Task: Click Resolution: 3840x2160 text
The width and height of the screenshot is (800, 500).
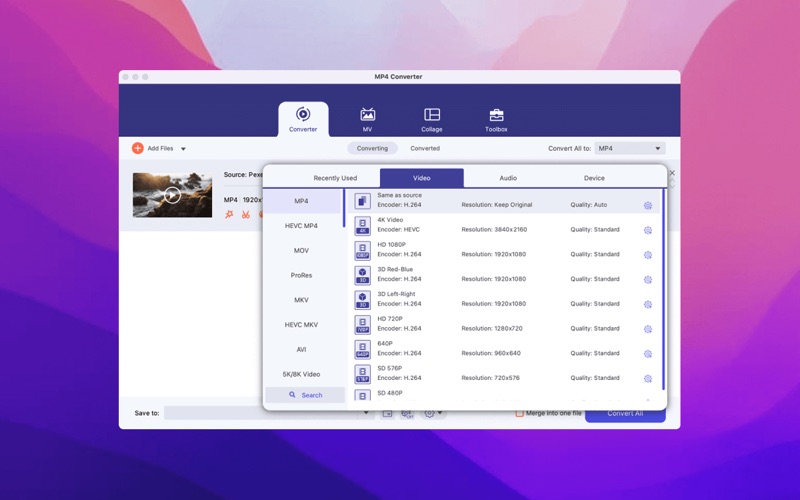Action: [494, 230]
